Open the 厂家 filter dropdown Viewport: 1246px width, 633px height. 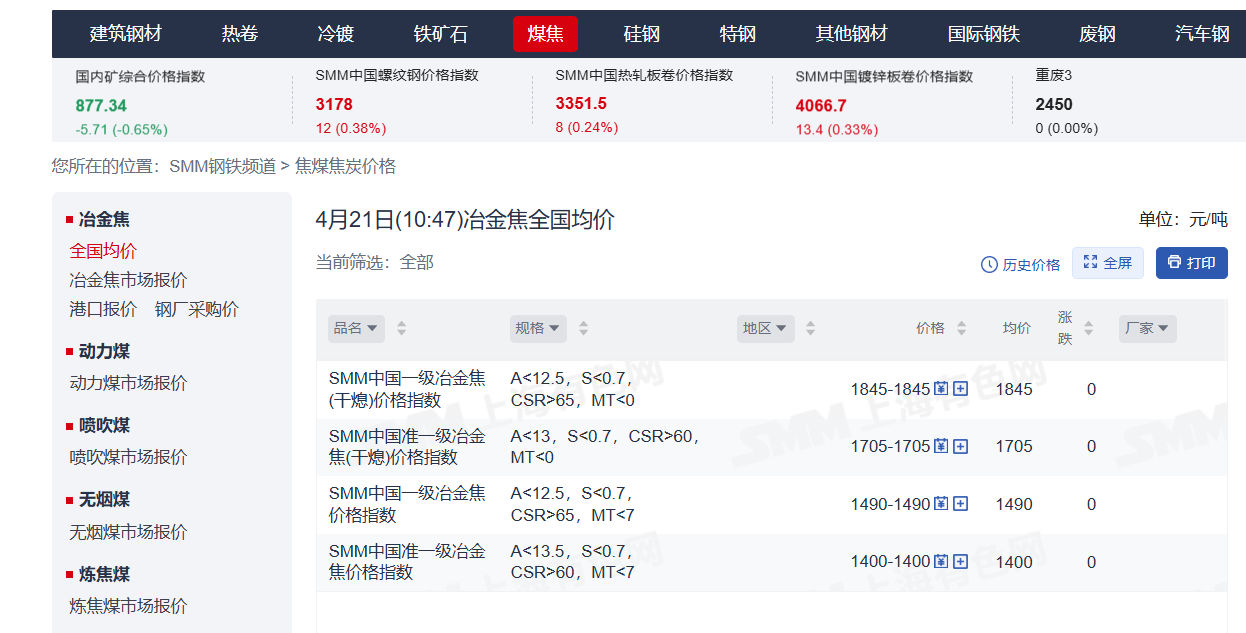[1147, 328]
